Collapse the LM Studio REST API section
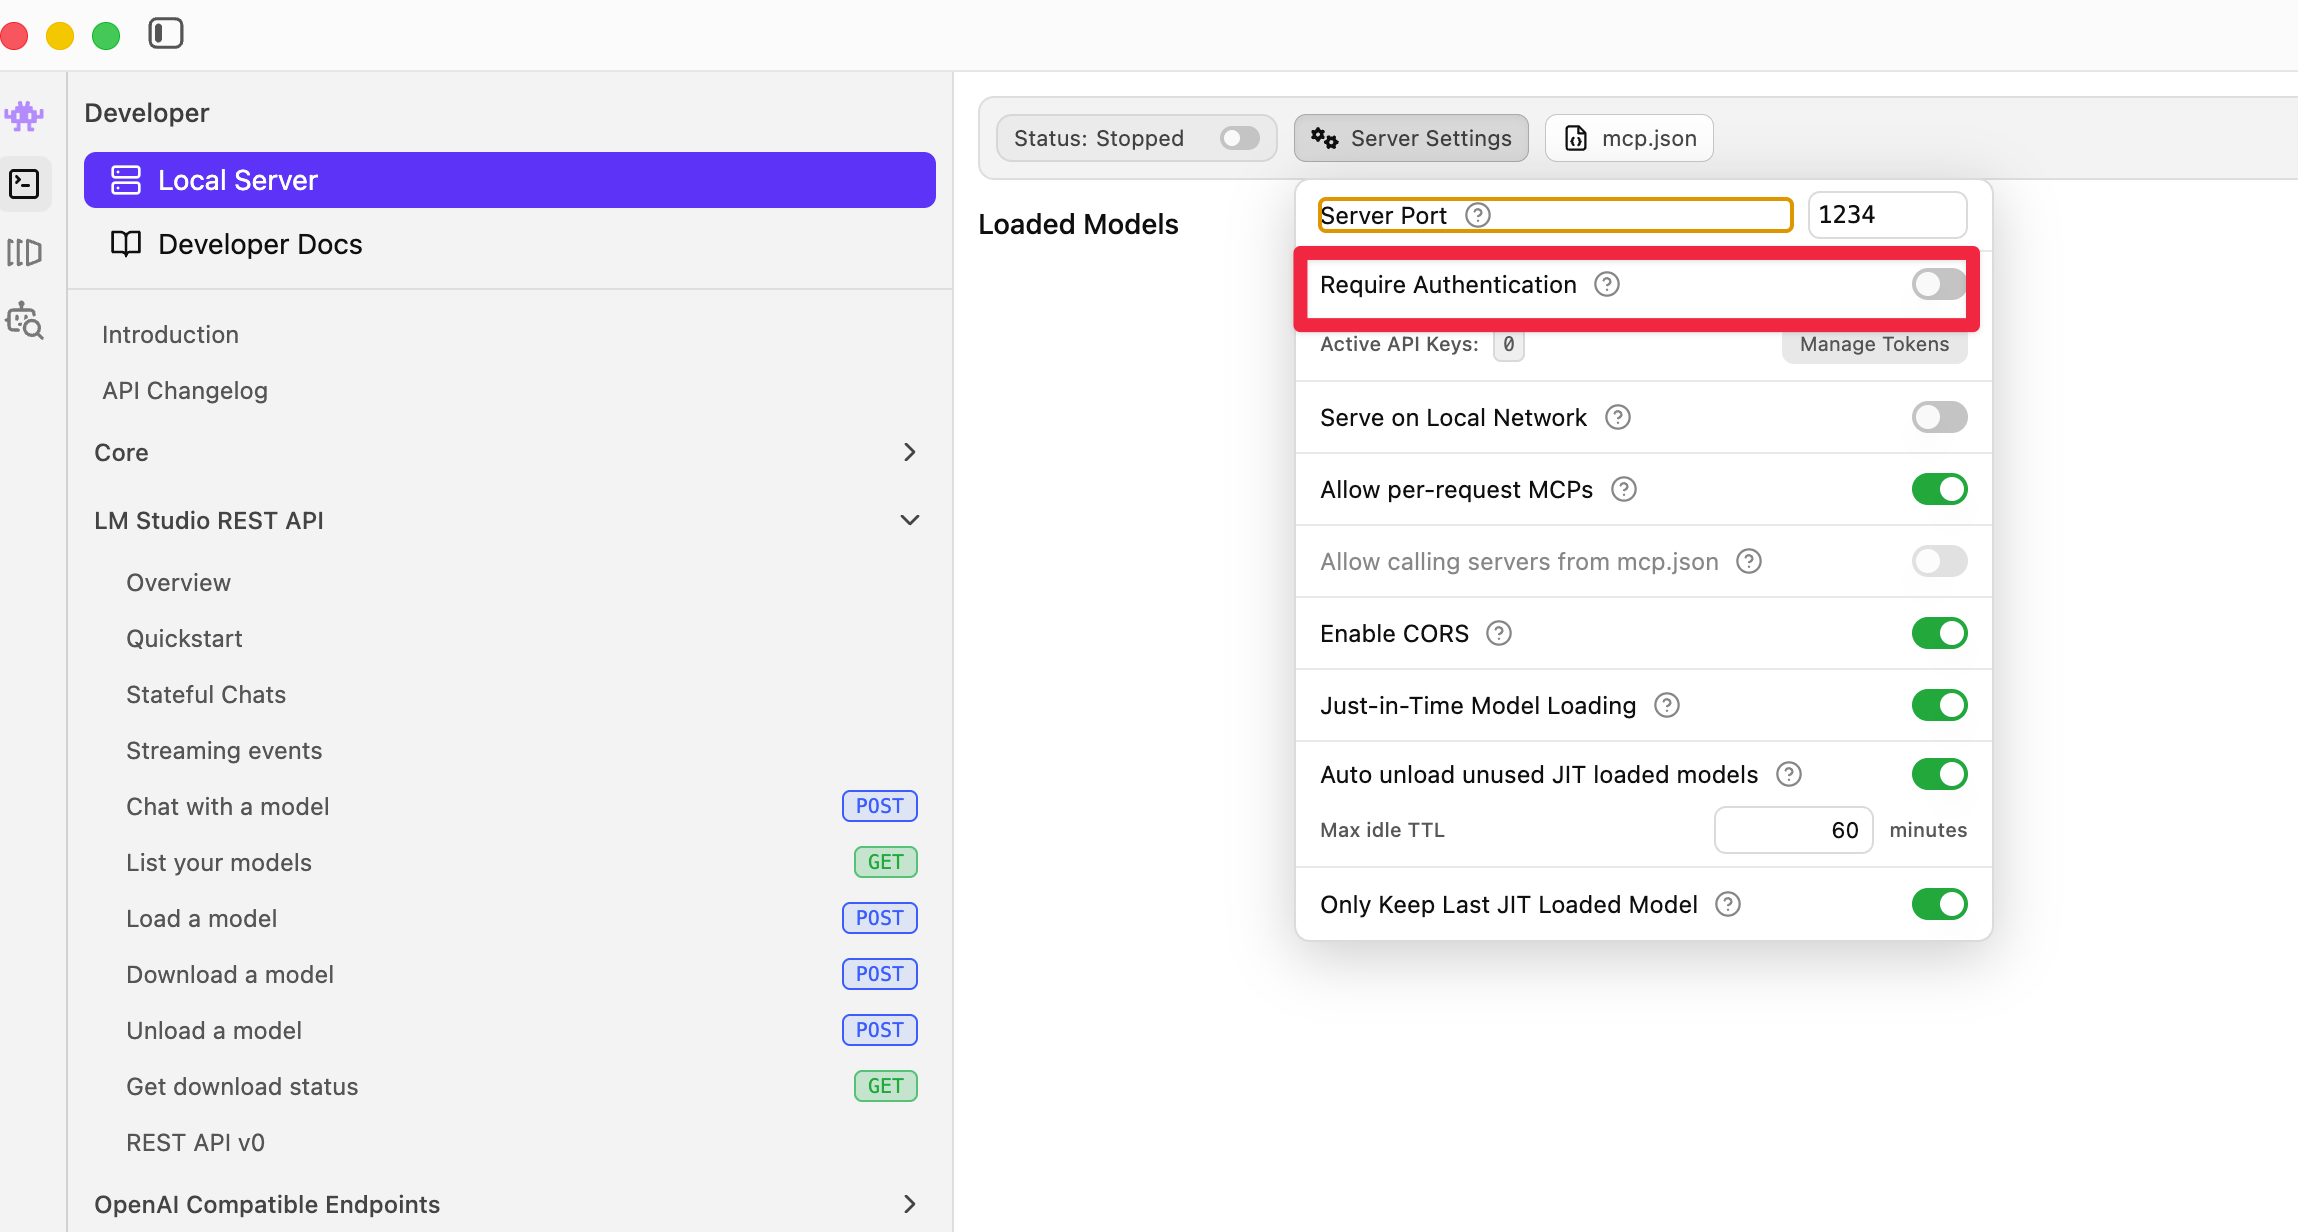The width and height of the screenshot is (2298, 1232). 909,520
